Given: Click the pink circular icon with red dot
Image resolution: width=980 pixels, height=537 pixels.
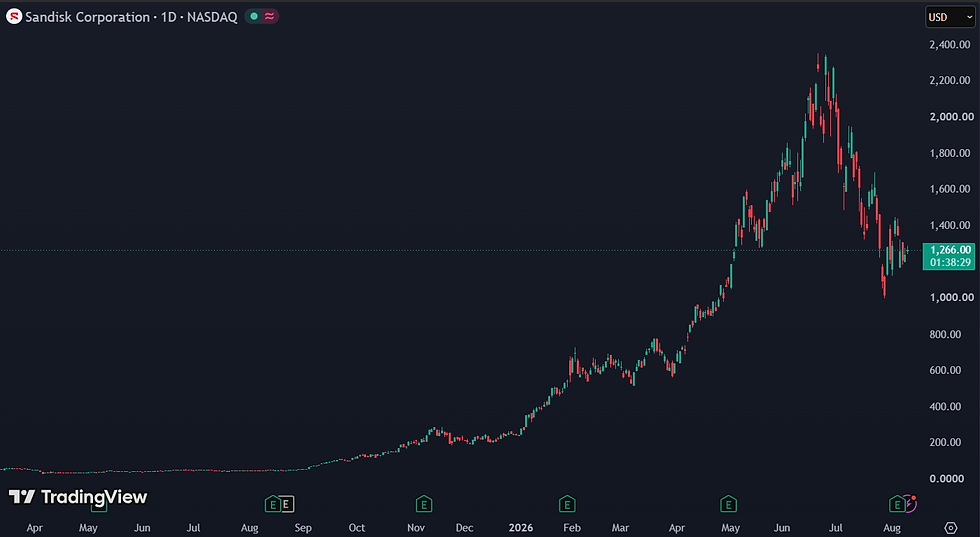Looking at the screenshot, I should pos(910,503).
